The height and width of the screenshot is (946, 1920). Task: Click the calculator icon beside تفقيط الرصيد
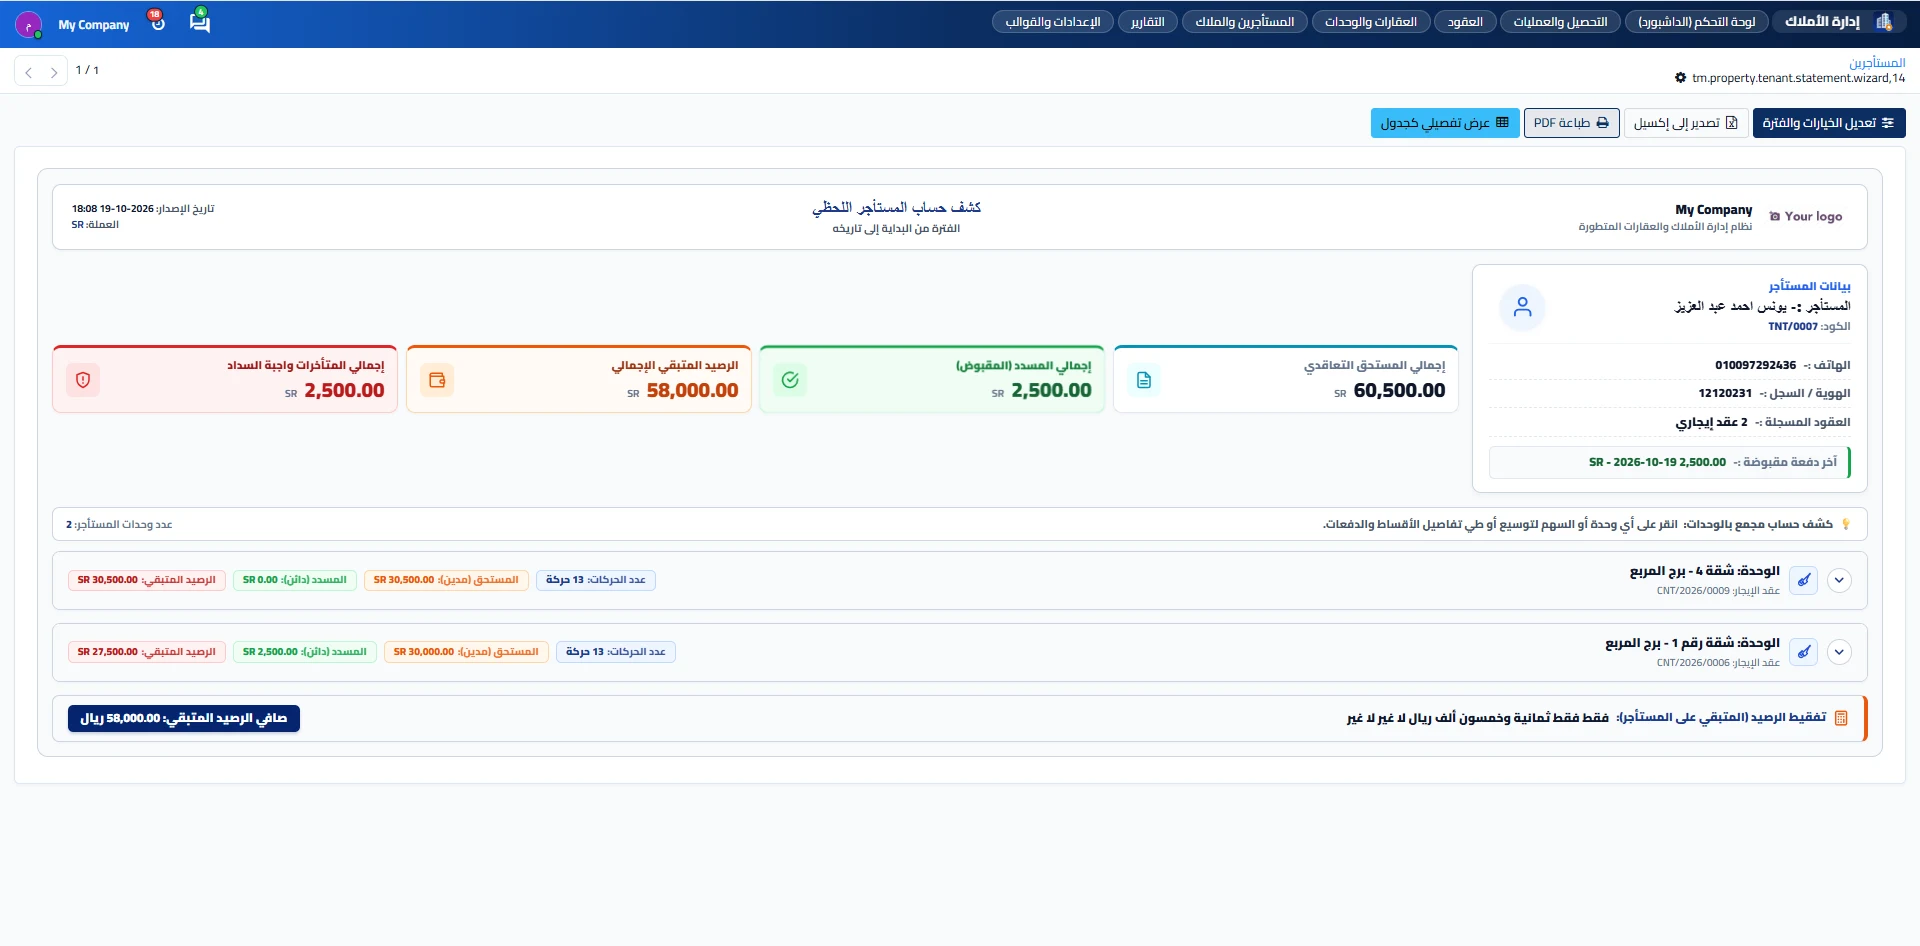pyautogui.click(x=1841, y=718)
